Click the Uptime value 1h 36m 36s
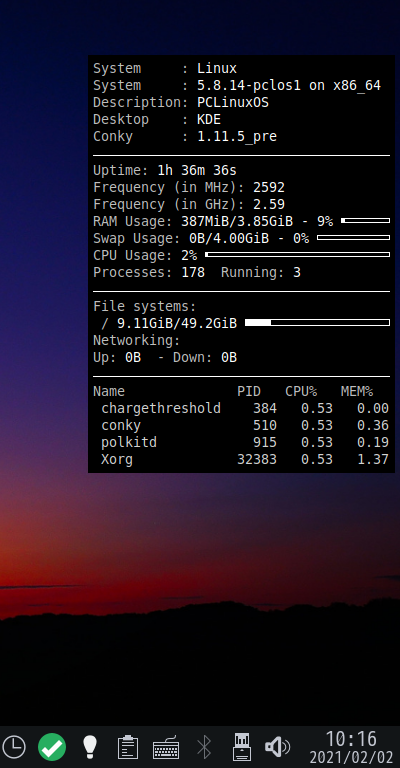The width and height of the screenshot is (400, 768). point(197,170)
